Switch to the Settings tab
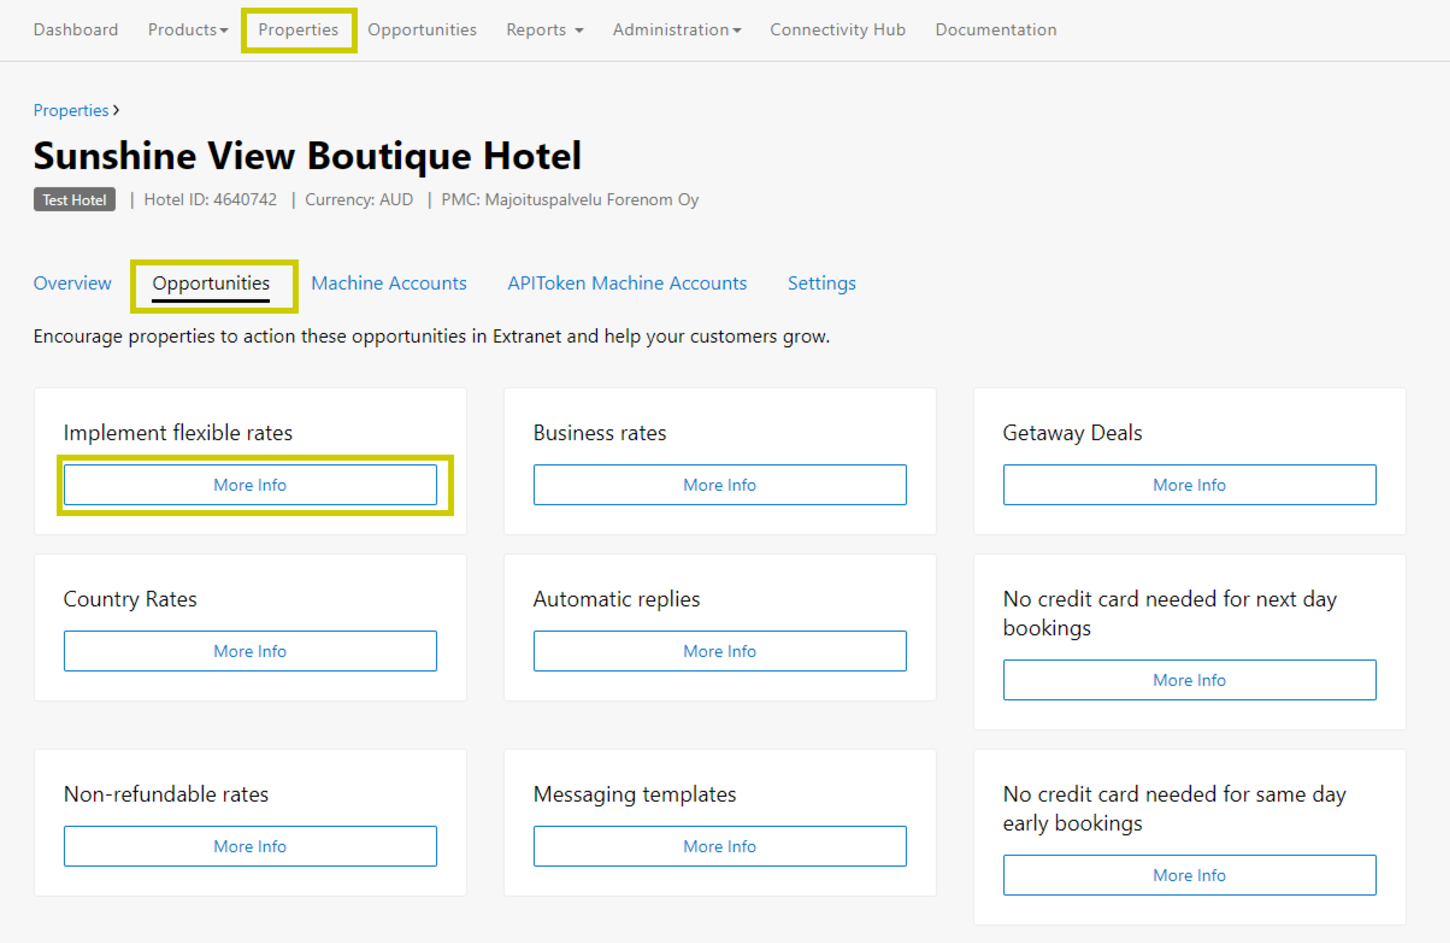Viewport: 1450px width, 943px height. [x=821, y=283]
